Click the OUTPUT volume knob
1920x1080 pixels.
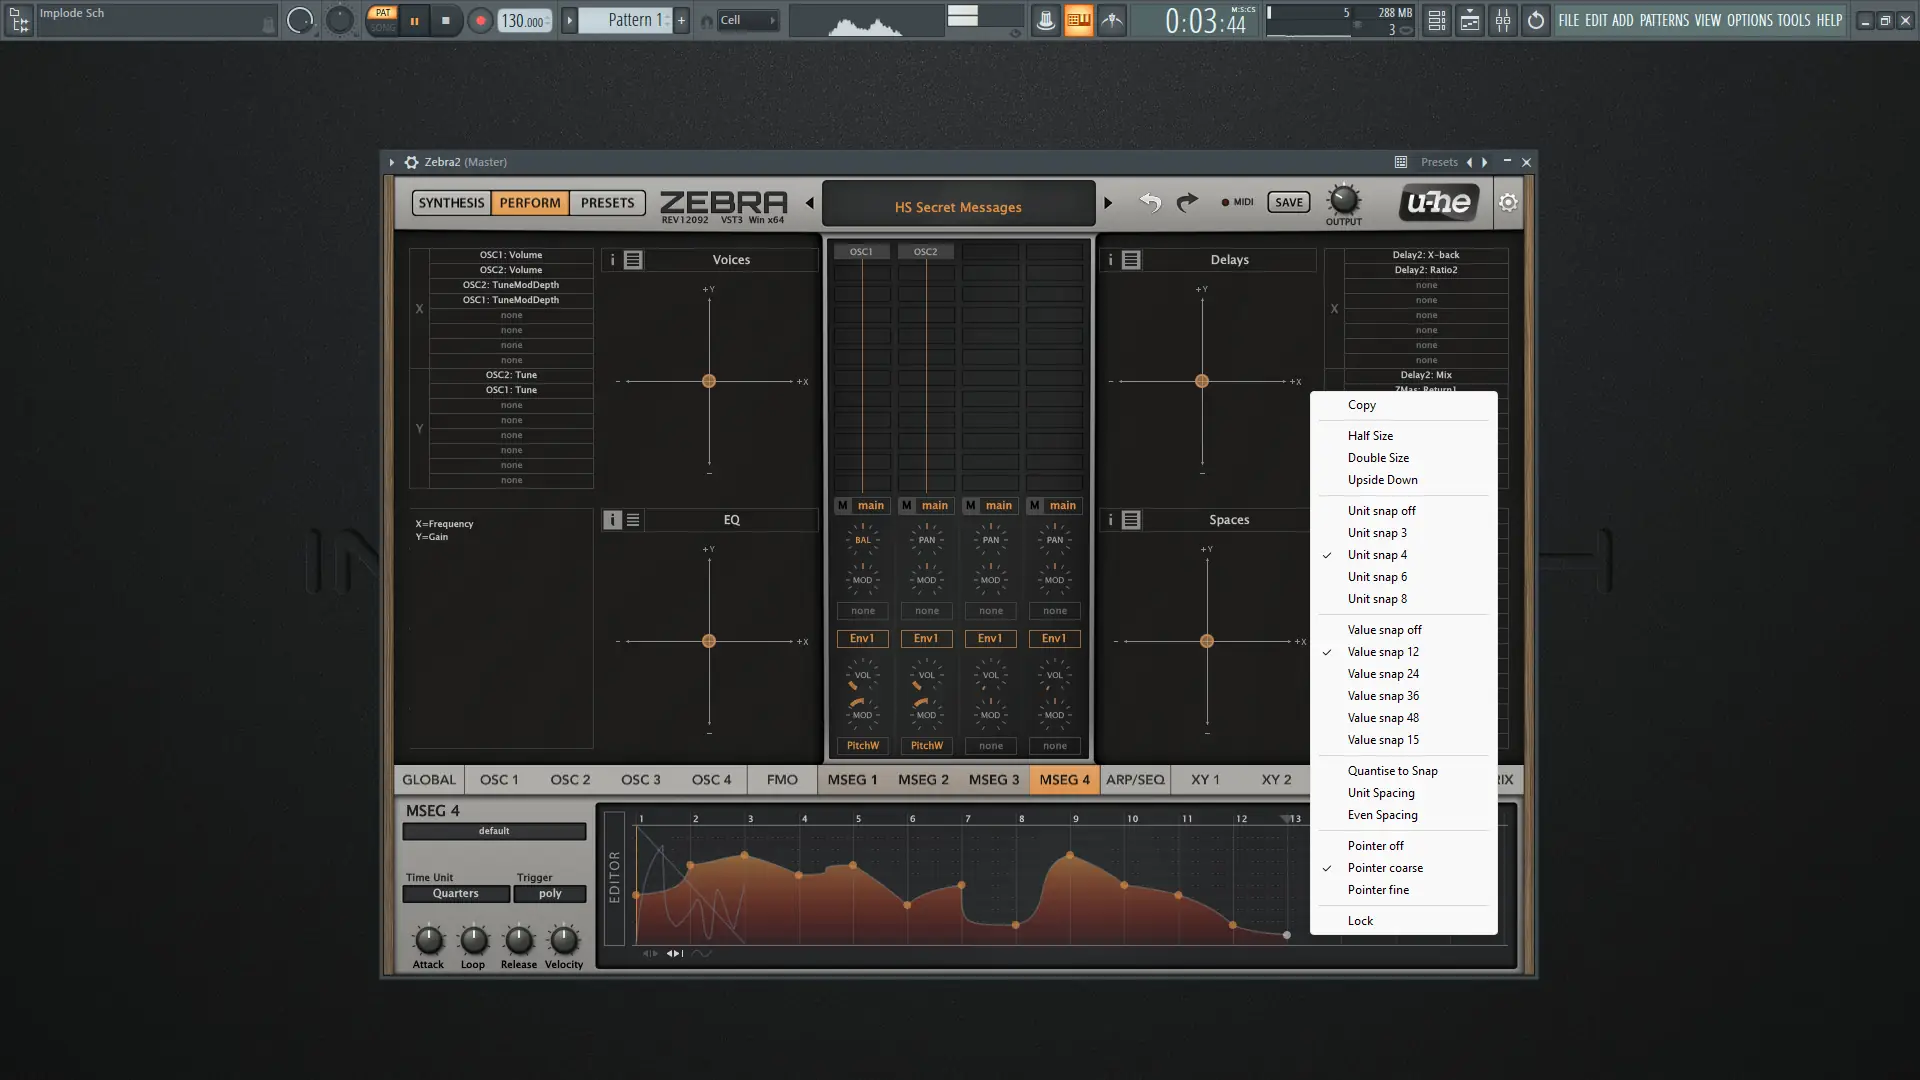click(1343, 200)
